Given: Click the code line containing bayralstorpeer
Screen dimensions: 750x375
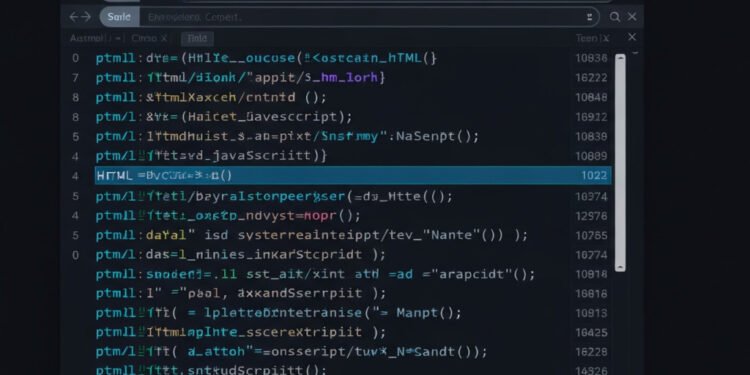Looking at the screenshot, I should 274,197.
